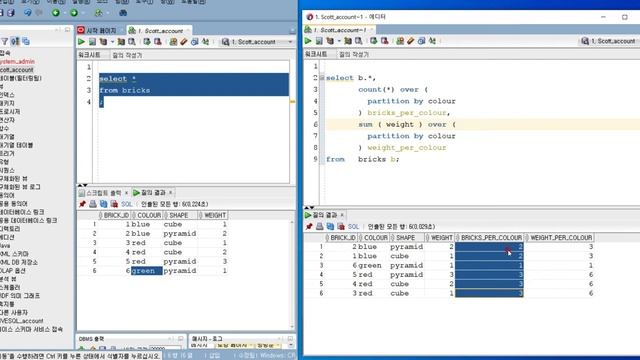Switch to Script Output tab in left panel

click(x=103, y=193)
